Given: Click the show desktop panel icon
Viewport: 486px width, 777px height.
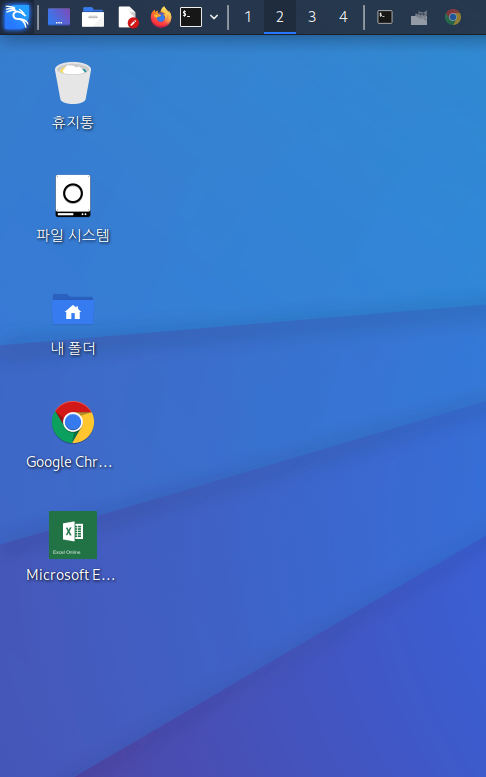Looking at the screenshot, I should coord(59,17).
